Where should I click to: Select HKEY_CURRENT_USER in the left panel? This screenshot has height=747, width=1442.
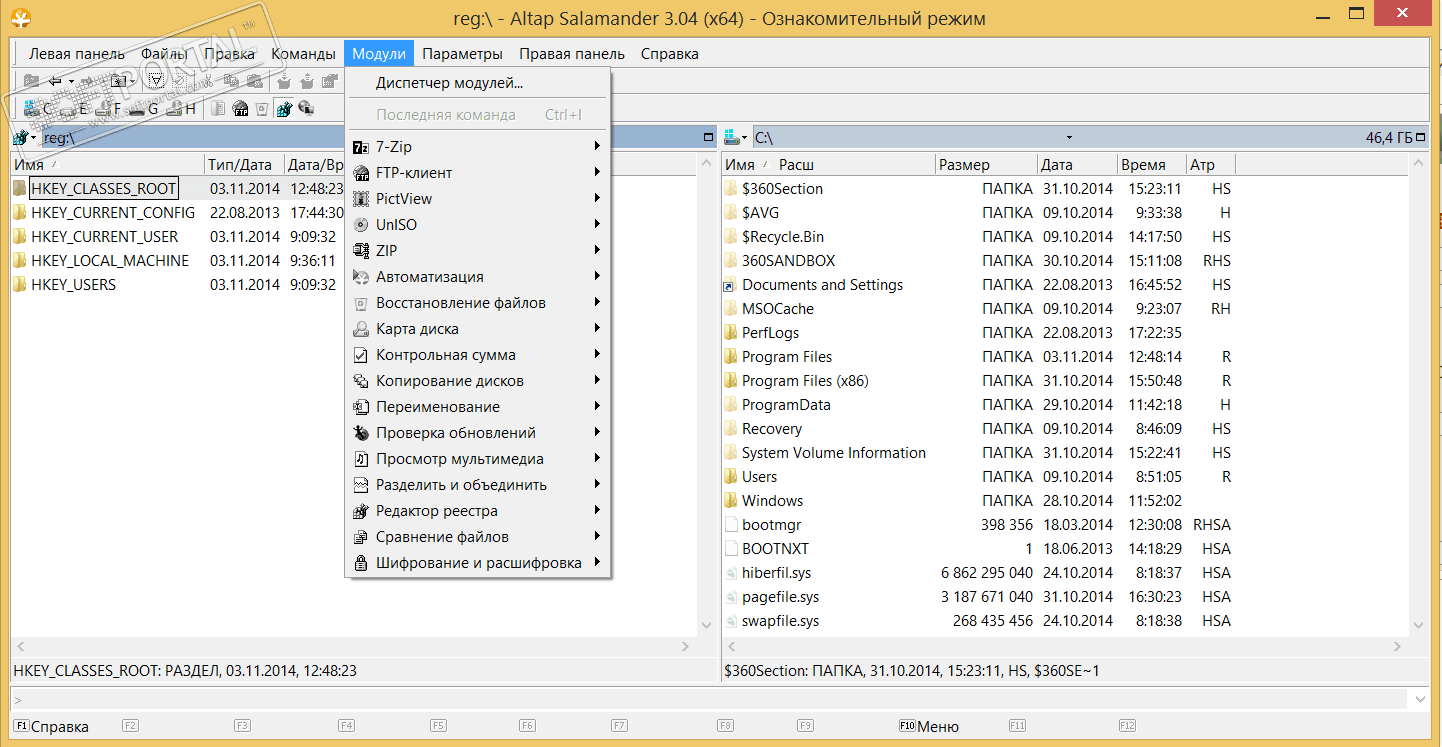pyautogui.click(x=105, y=237)
